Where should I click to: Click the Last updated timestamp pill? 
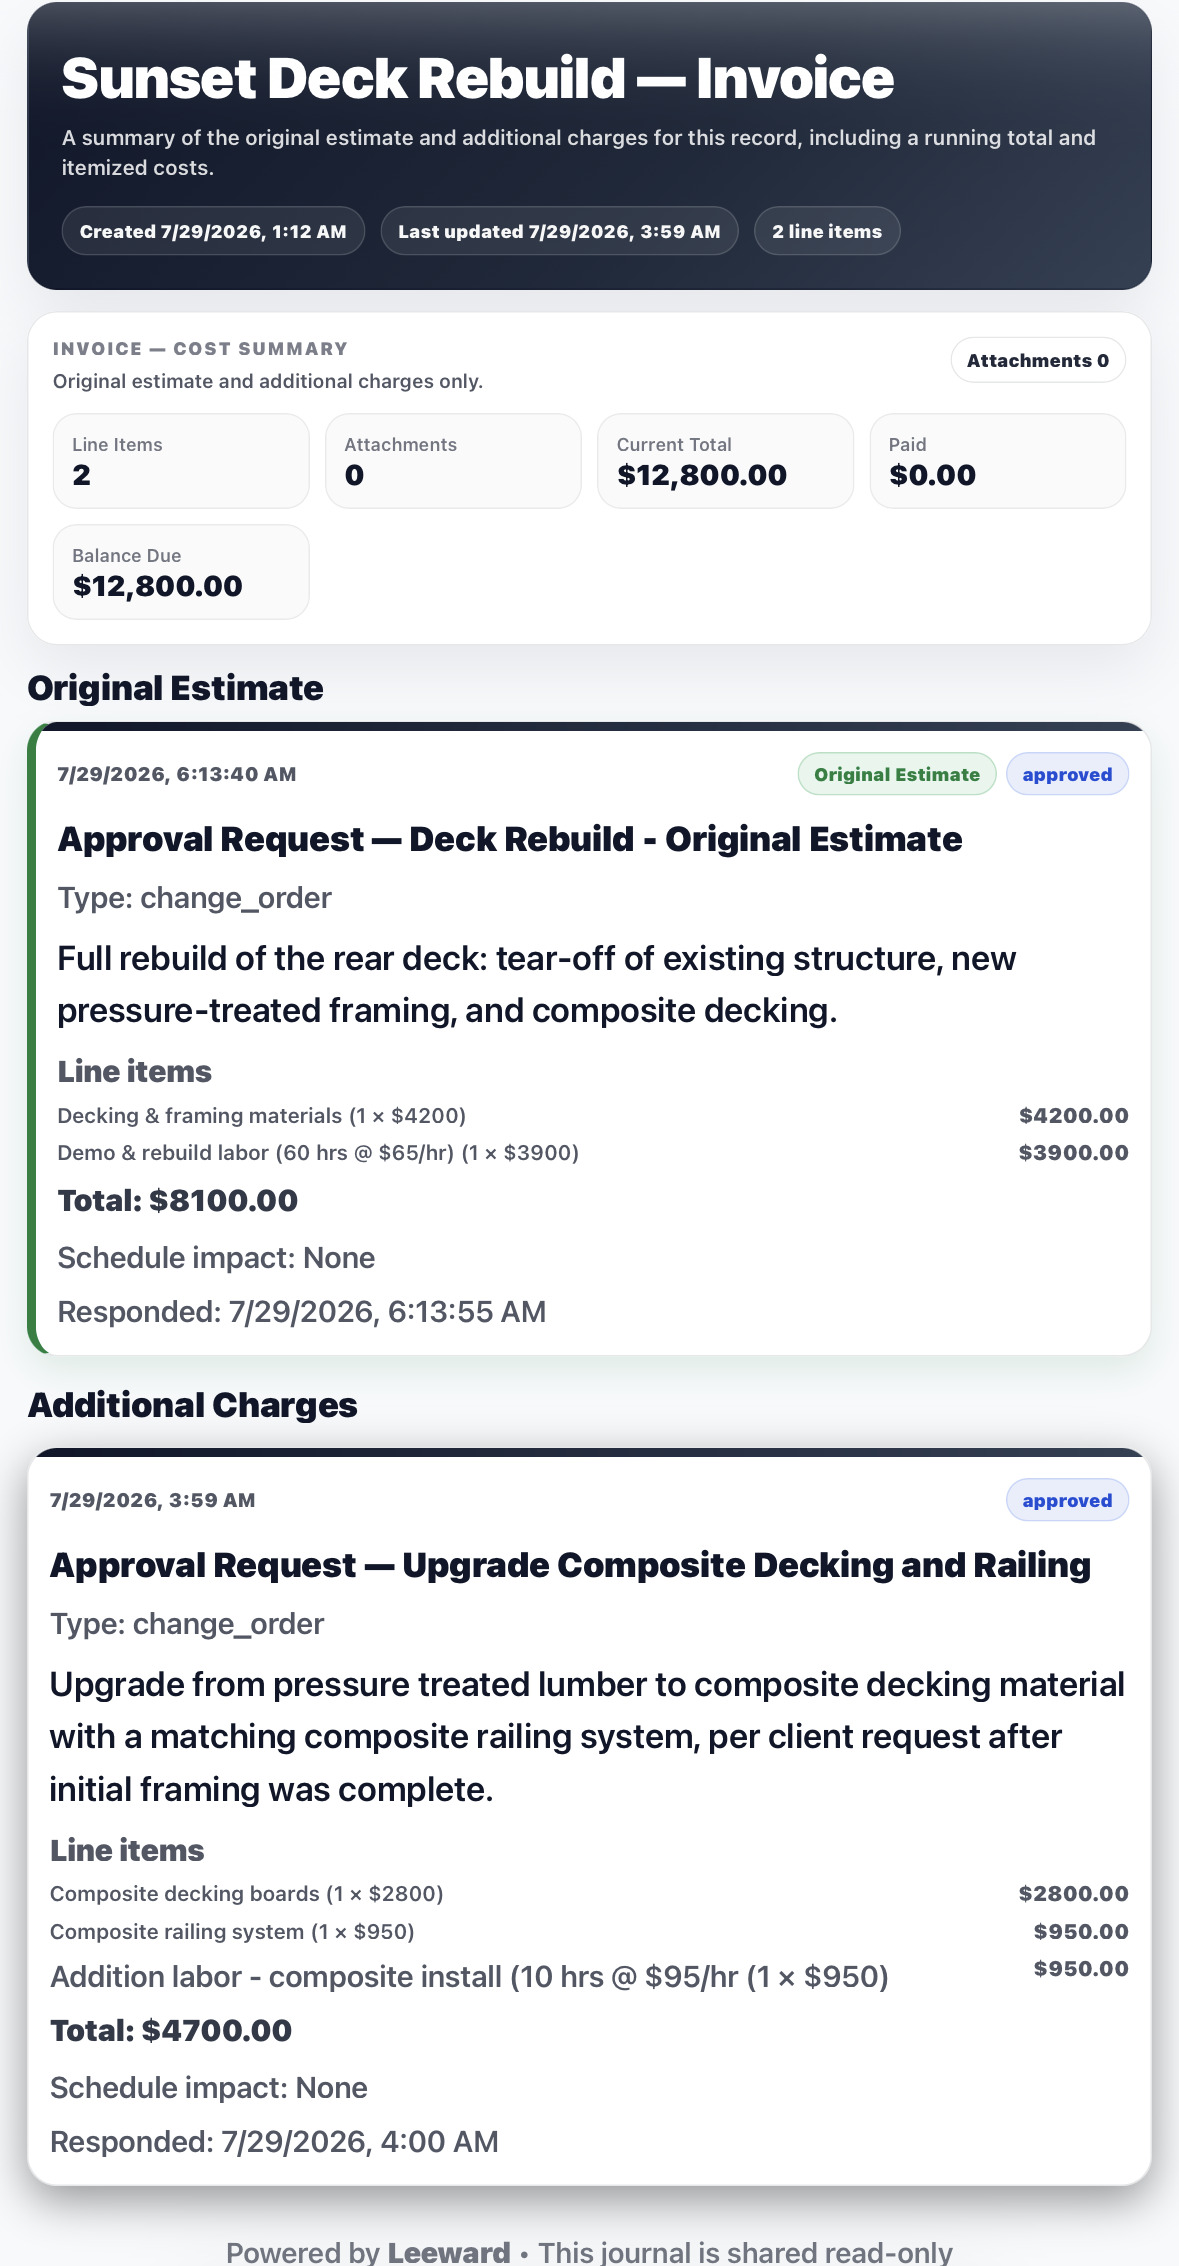click(559, 231)
